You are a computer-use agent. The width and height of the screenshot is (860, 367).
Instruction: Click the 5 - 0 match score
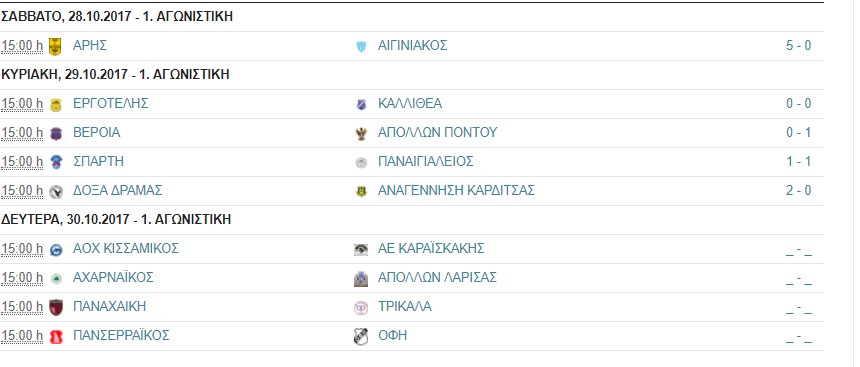point(798,46)
